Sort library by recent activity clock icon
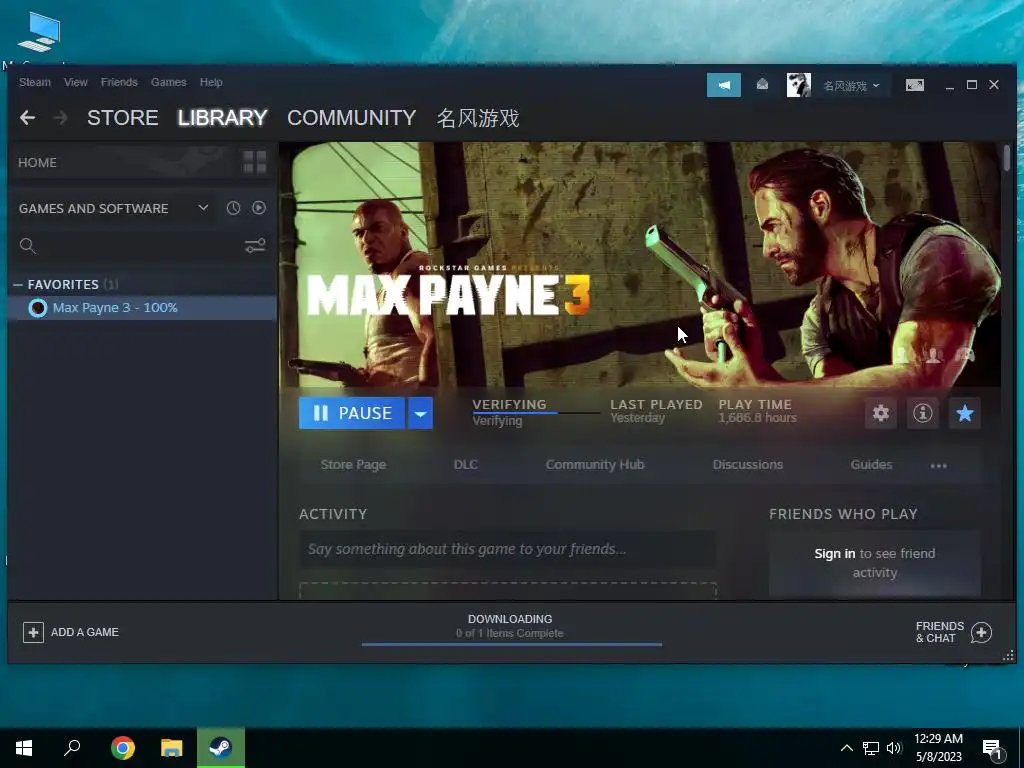The width and height of the screenshot is (1024, 768). [233, 208]
